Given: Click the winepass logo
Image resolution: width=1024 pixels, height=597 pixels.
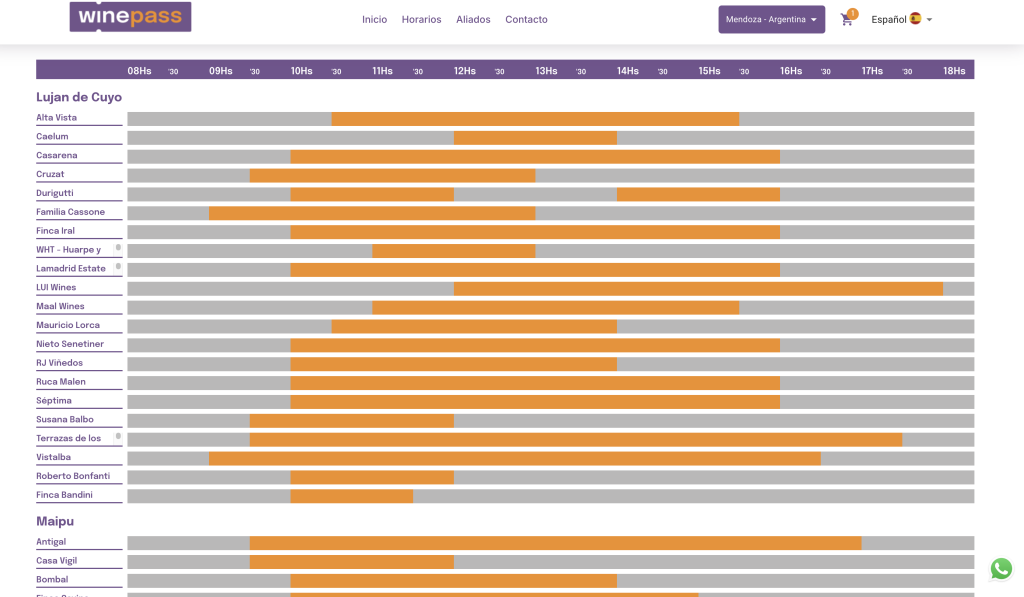Looking at the screenshot, I should [130, 17].
